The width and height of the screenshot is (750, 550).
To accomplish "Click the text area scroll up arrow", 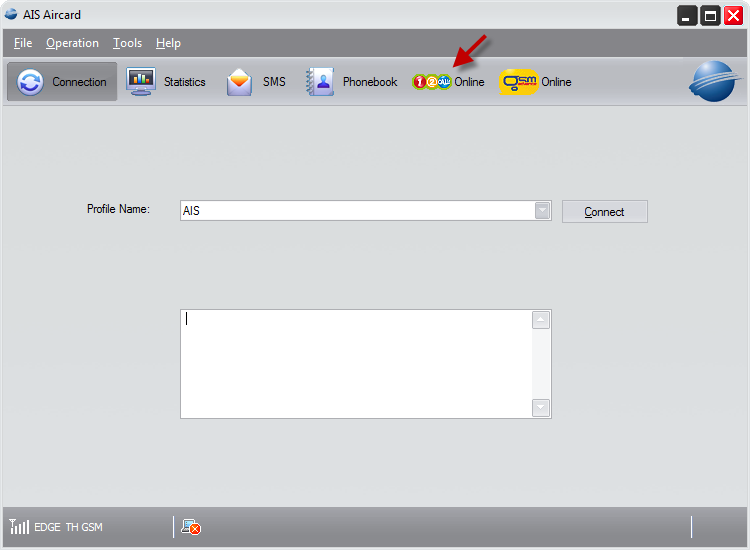I will (540, 320).
